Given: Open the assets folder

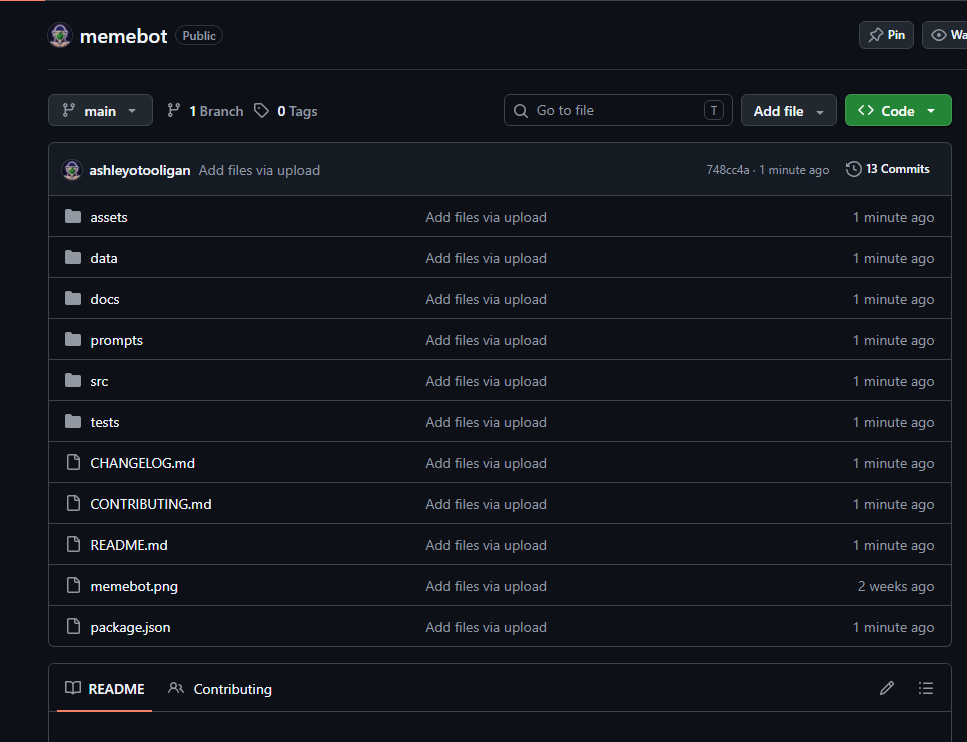Looking at the screenshot, I should [x=109, y=217].
